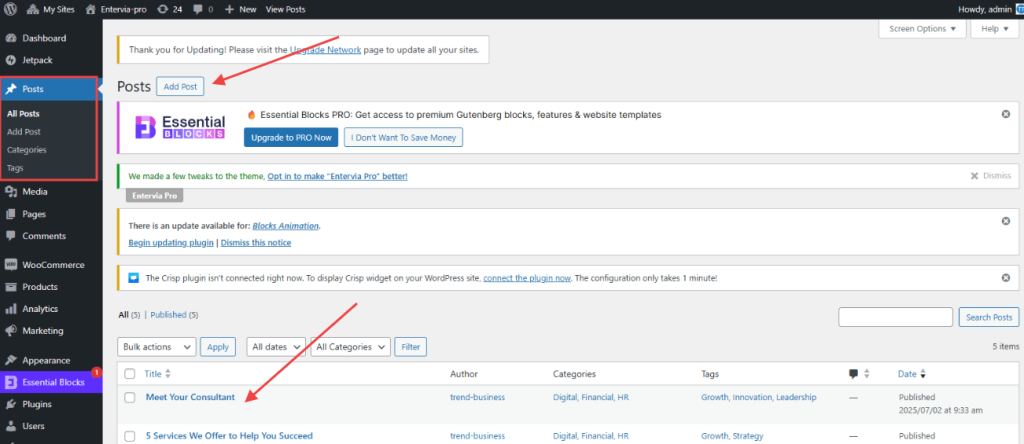Select the 5 Services We Offer post checkbox
The height and width of the screenshot is (444, 1024).
129,436
